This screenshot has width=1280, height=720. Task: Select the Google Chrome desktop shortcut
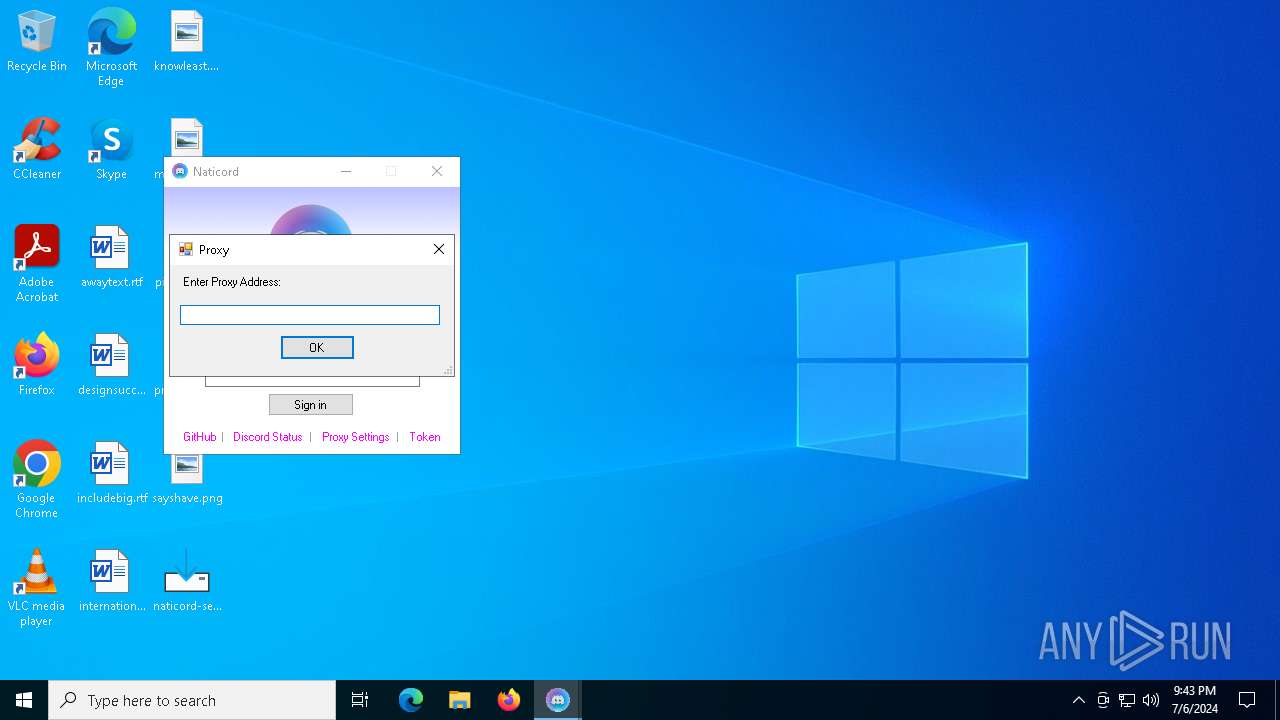(x=37, y=480)
